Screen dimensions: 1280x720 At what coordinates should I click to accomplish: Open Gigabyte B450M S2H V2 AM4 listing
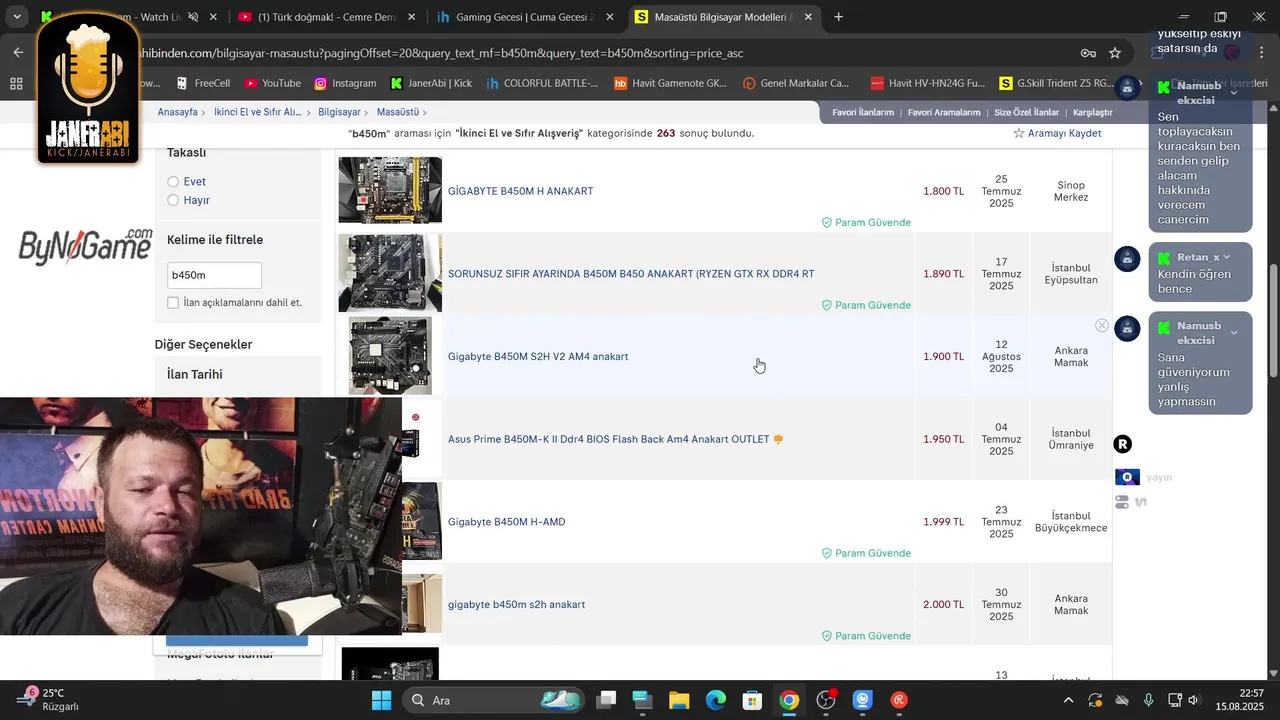tap(538, 356)
